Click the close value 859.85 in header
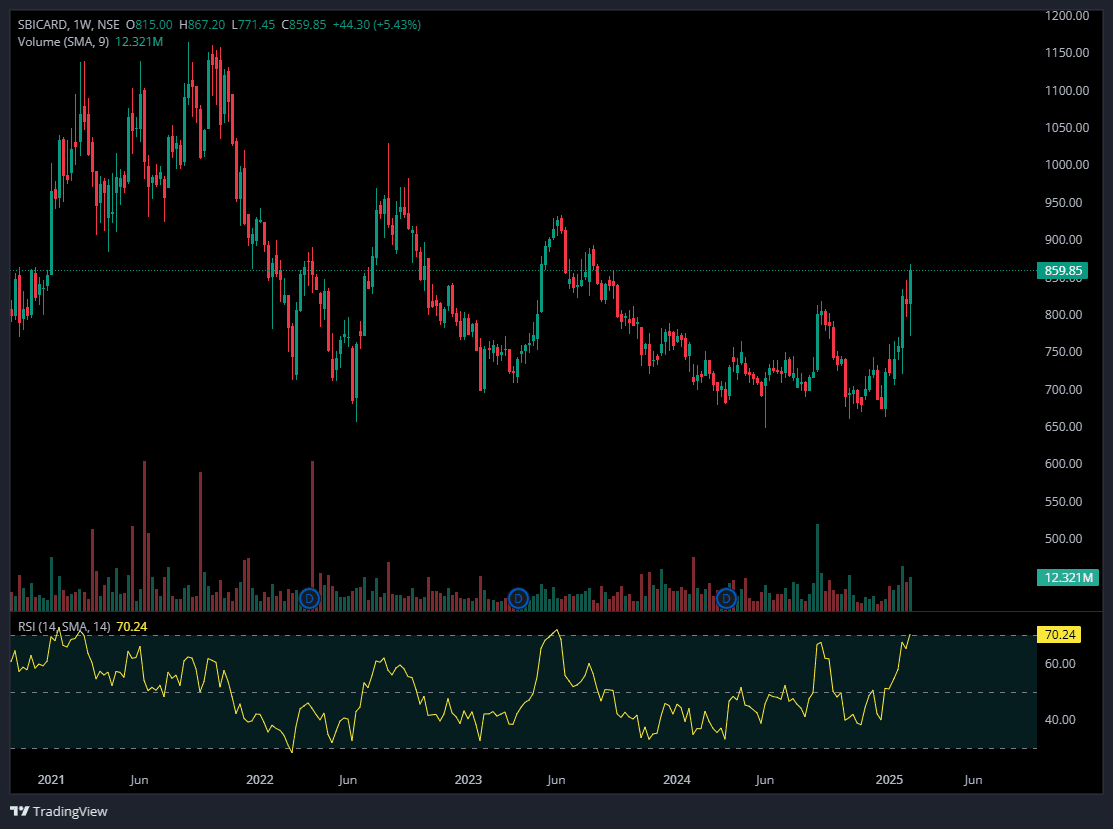The height and width of the screenshot is (829, 1113). tap(308, 25)
